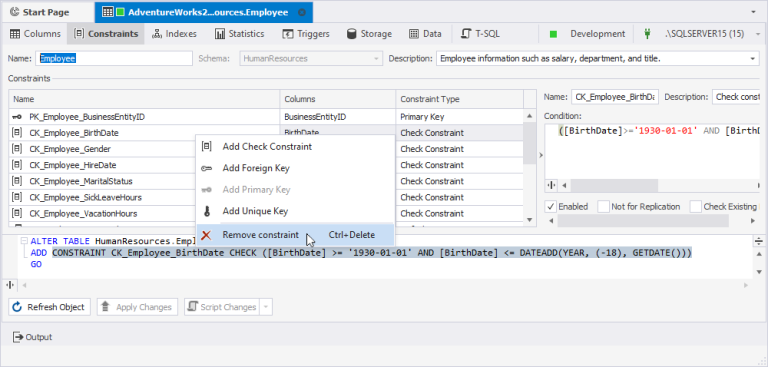Viewport: 768px width, 367px height.
Task: Select the PK_Employee_BusinessEntityID row
Action: click(x=266, y=117)
